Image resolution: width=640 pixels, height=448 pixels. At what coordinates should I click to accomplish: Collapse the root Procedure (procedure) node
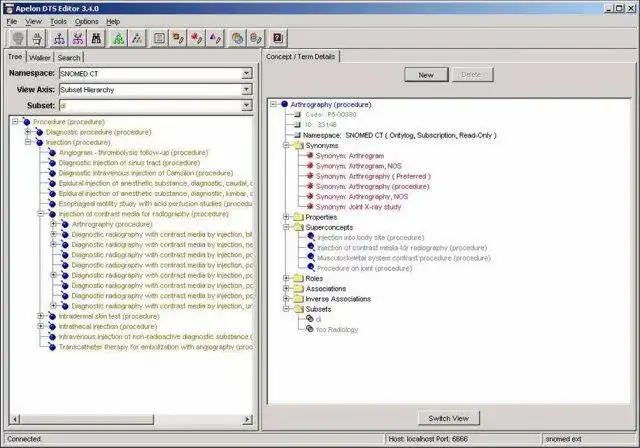[15, 121]
